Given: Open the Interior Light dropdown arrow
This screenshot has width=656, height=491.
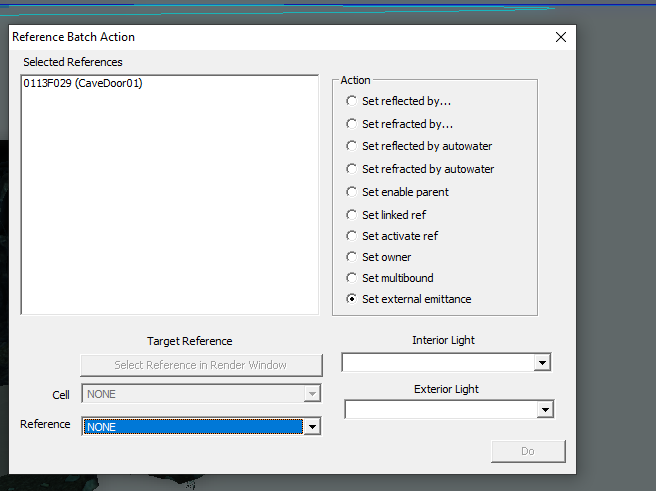Looking at the screenshot, I should point(542,363).
